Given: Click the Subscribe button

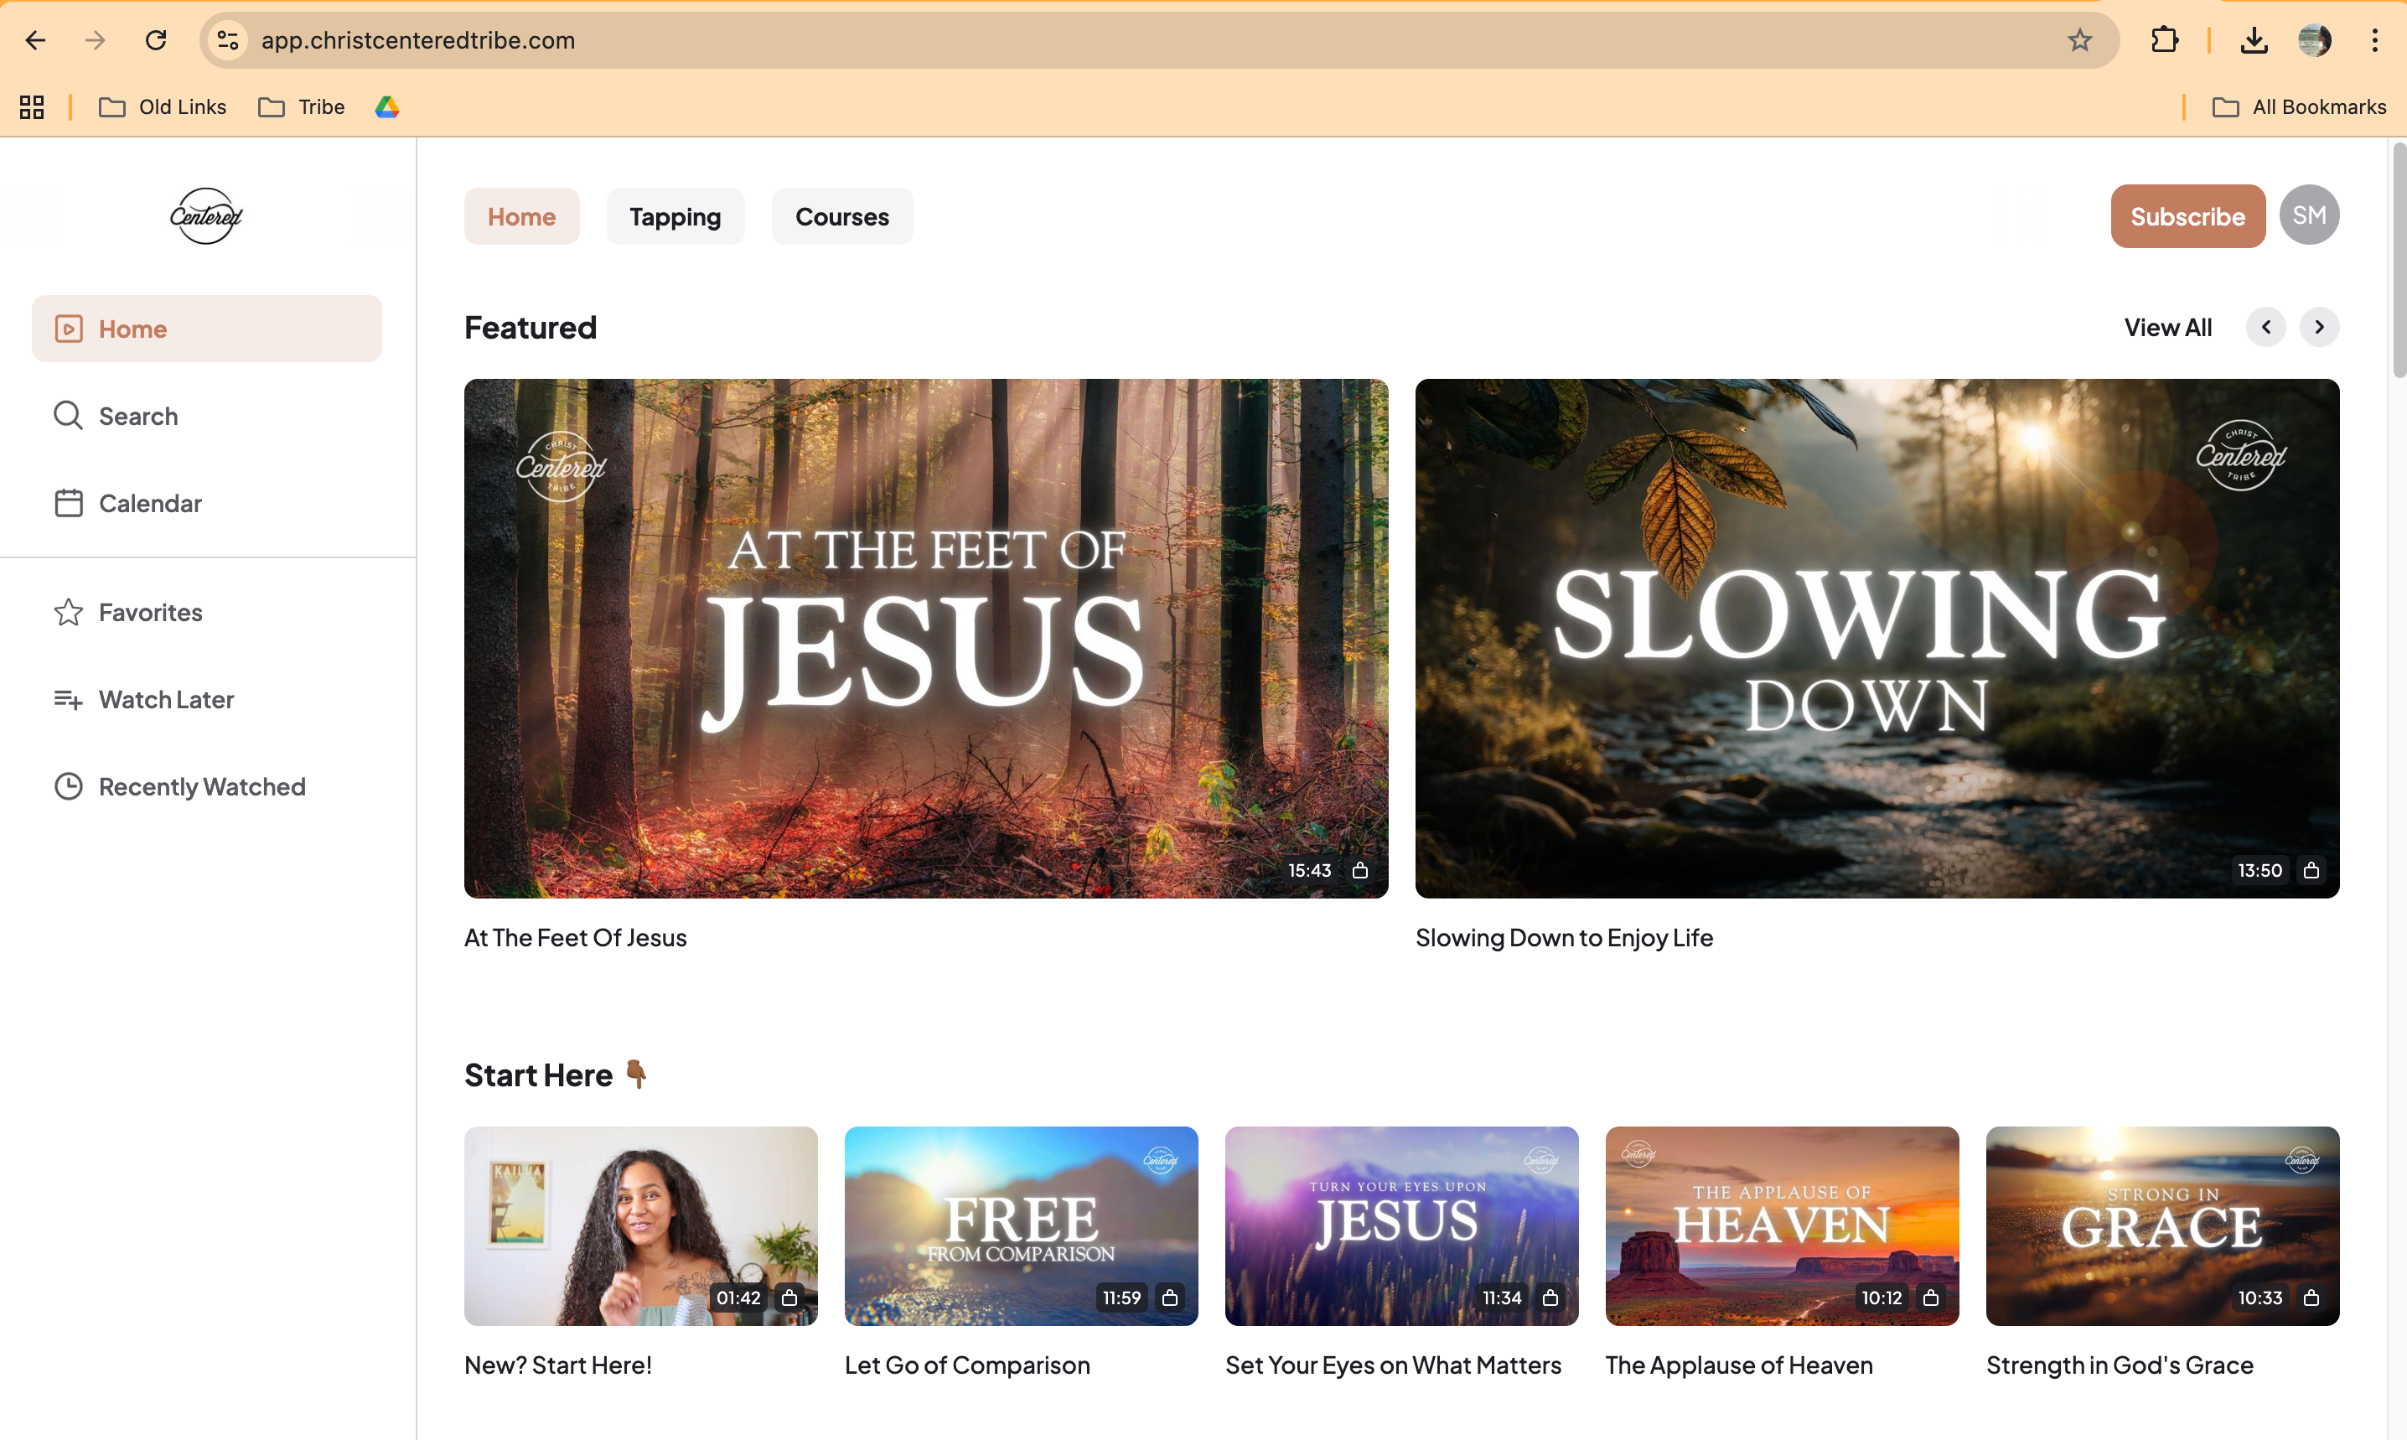Looking at the screenshot, I should click(2187, 216).
